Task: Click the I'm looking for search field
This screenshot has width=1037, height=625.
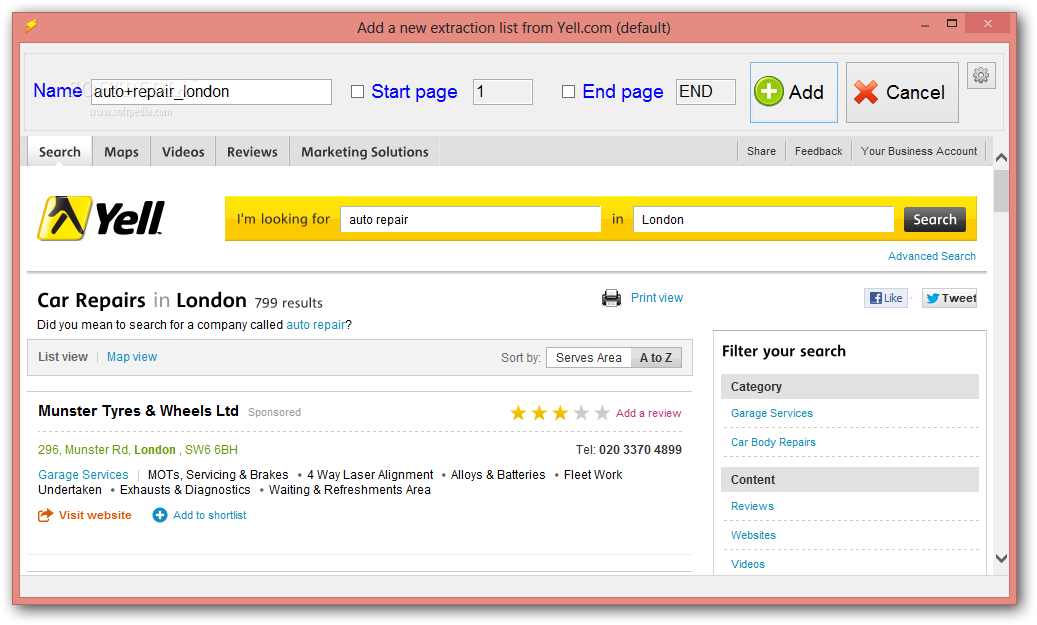Action: 470,220
